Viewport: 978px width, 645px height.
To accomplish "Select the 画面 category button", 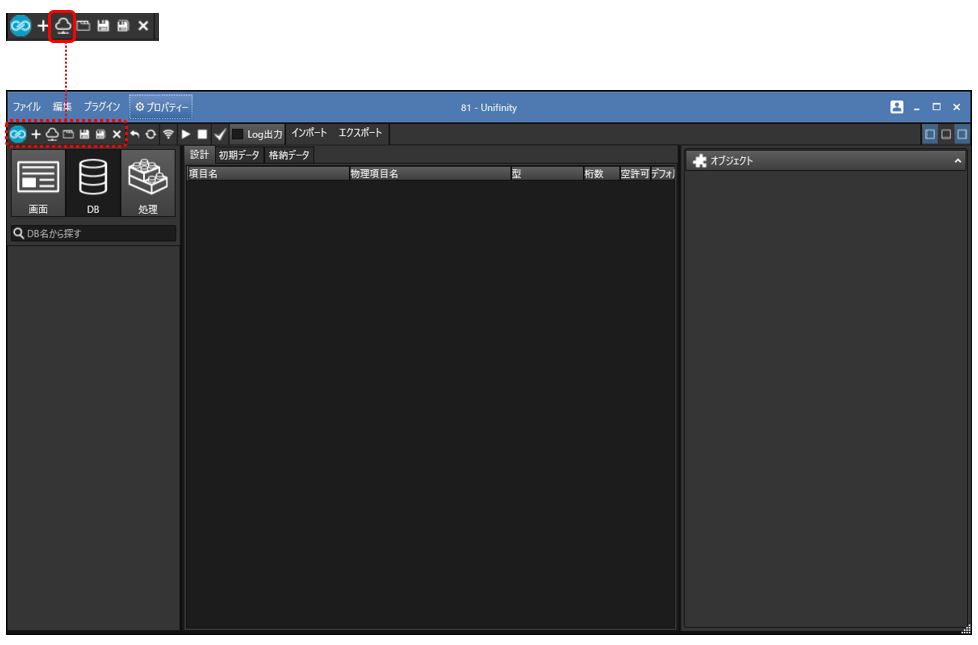I will tap(38, 183).
